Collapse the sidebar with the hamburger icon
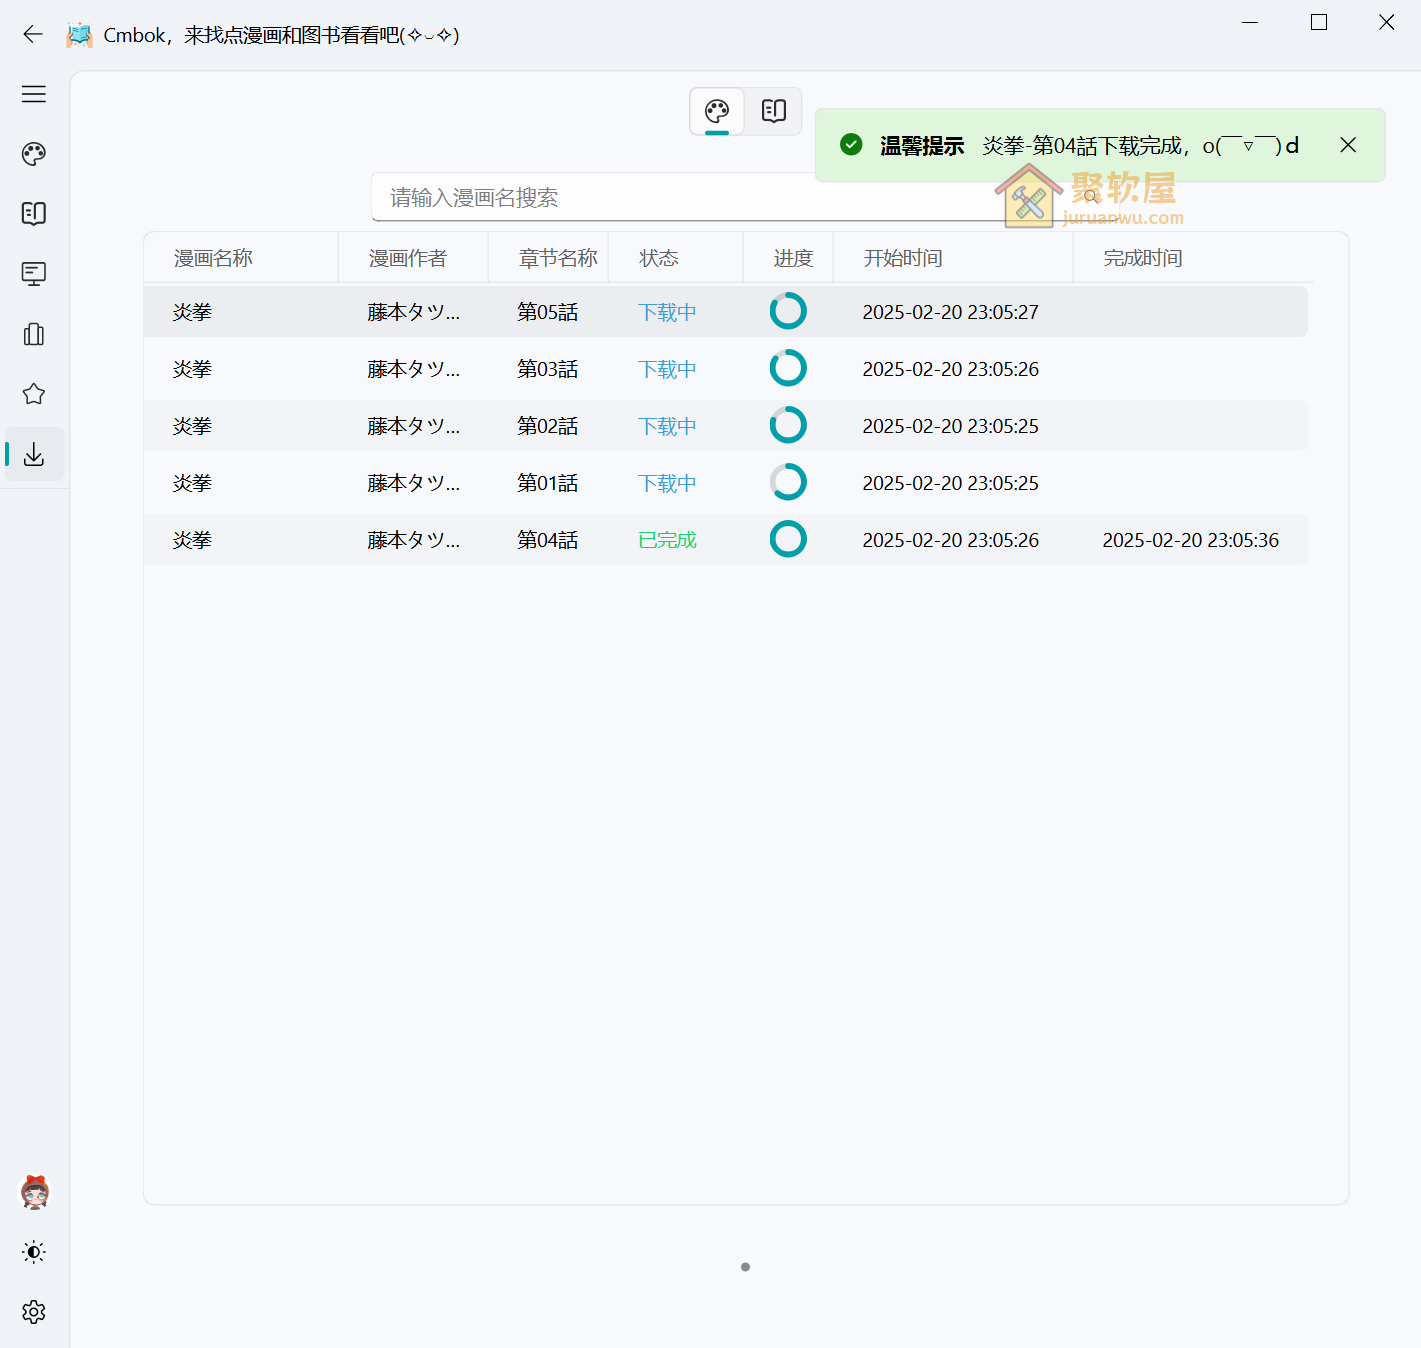 click(33, 93)
